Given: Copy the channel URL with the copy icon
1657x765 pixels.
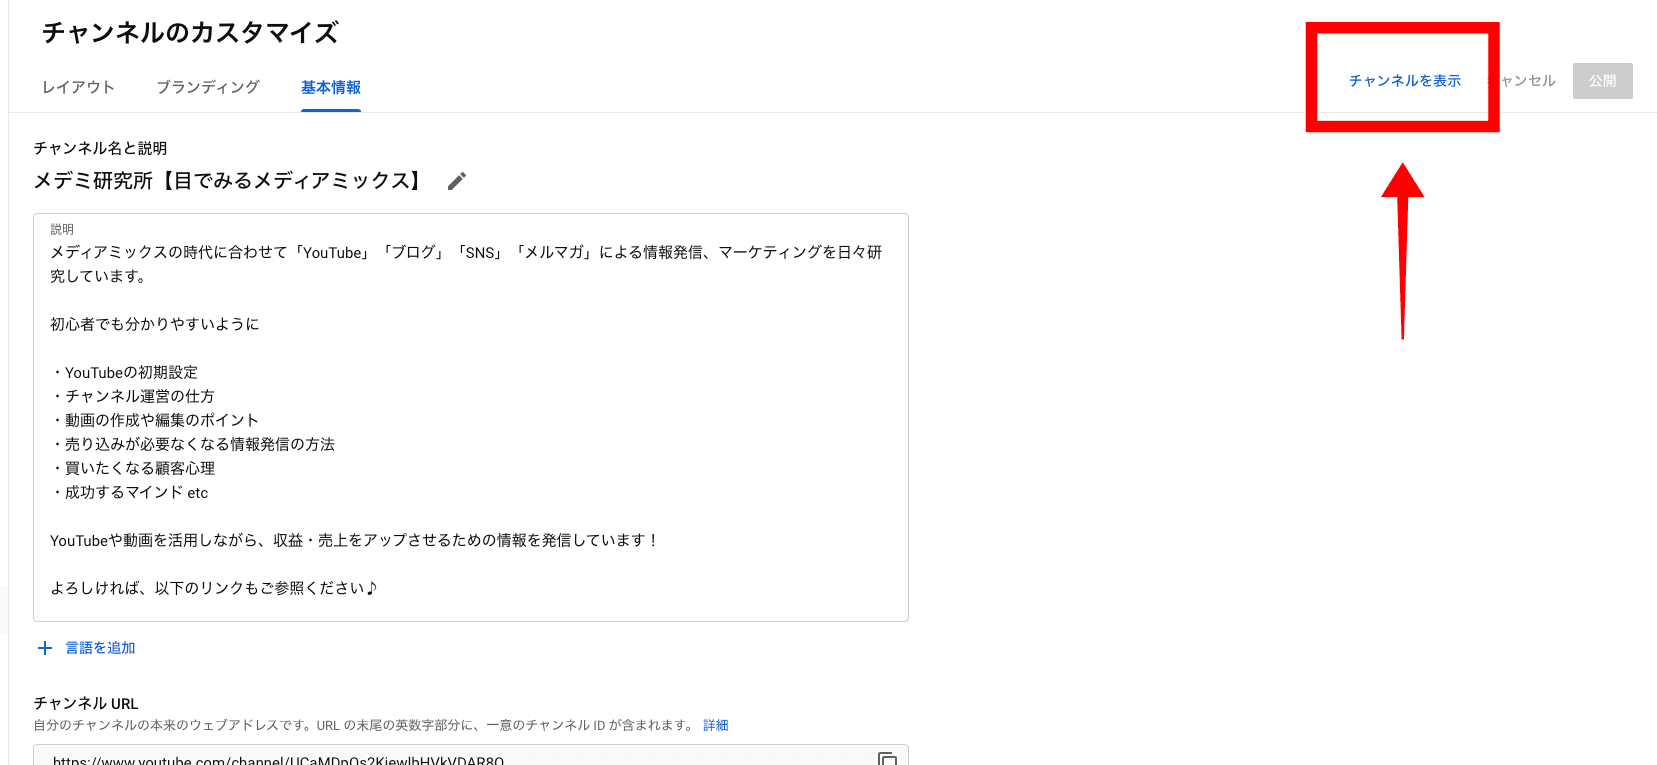Looking at the screenshot, I should pyautogui.click(x=887, y=758).
